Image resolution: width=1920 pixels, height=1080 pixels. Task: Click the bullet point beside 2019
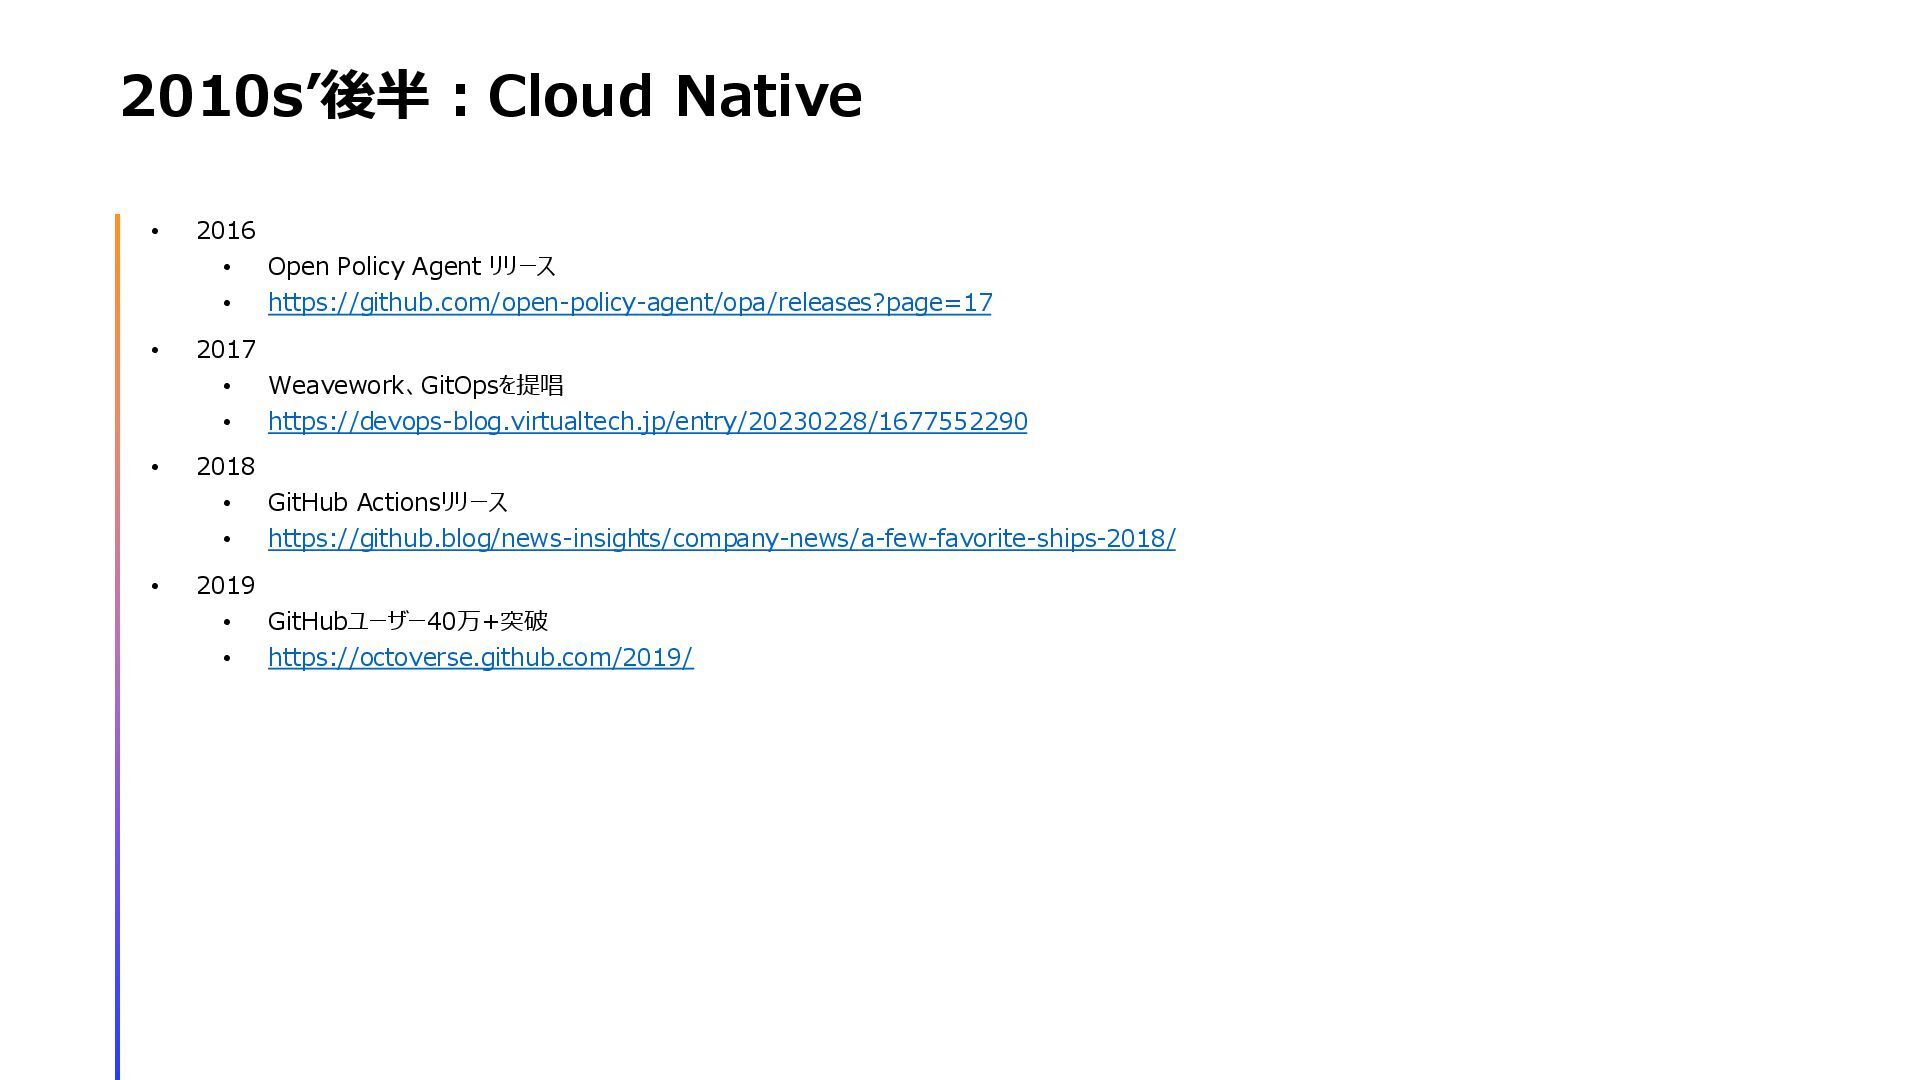(x=155, y=587)
